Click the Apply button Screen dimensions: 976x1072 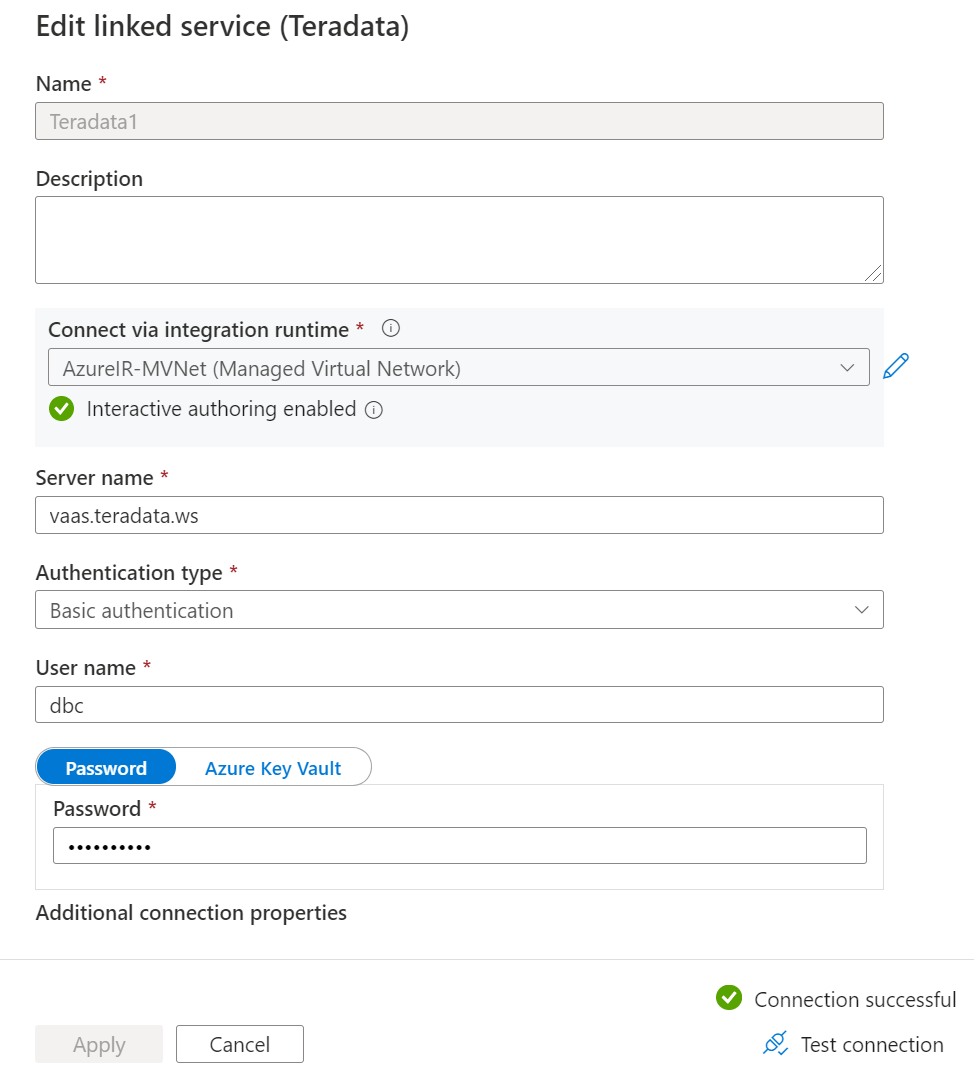[x=99, y=1044]
